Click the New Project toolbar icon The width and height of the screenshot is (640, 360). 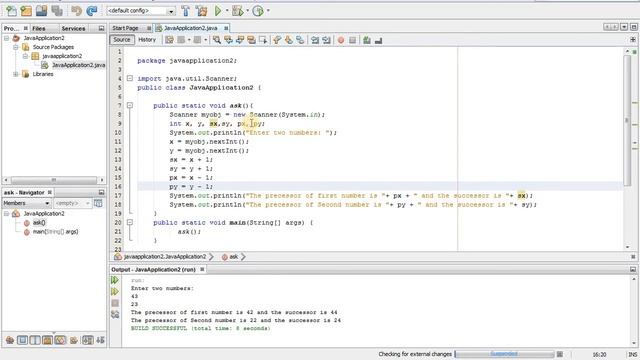pos(26,11)
